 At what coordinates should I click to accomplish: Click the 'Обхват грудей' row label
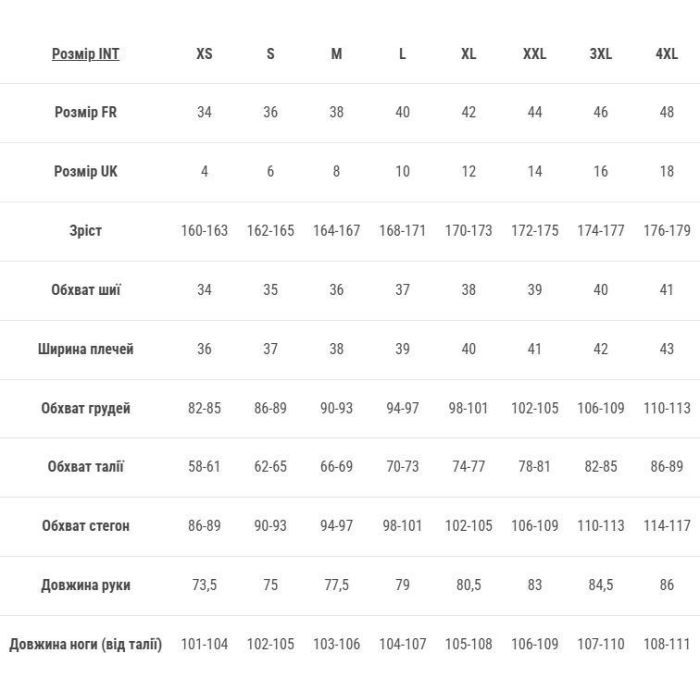point(85,408)
